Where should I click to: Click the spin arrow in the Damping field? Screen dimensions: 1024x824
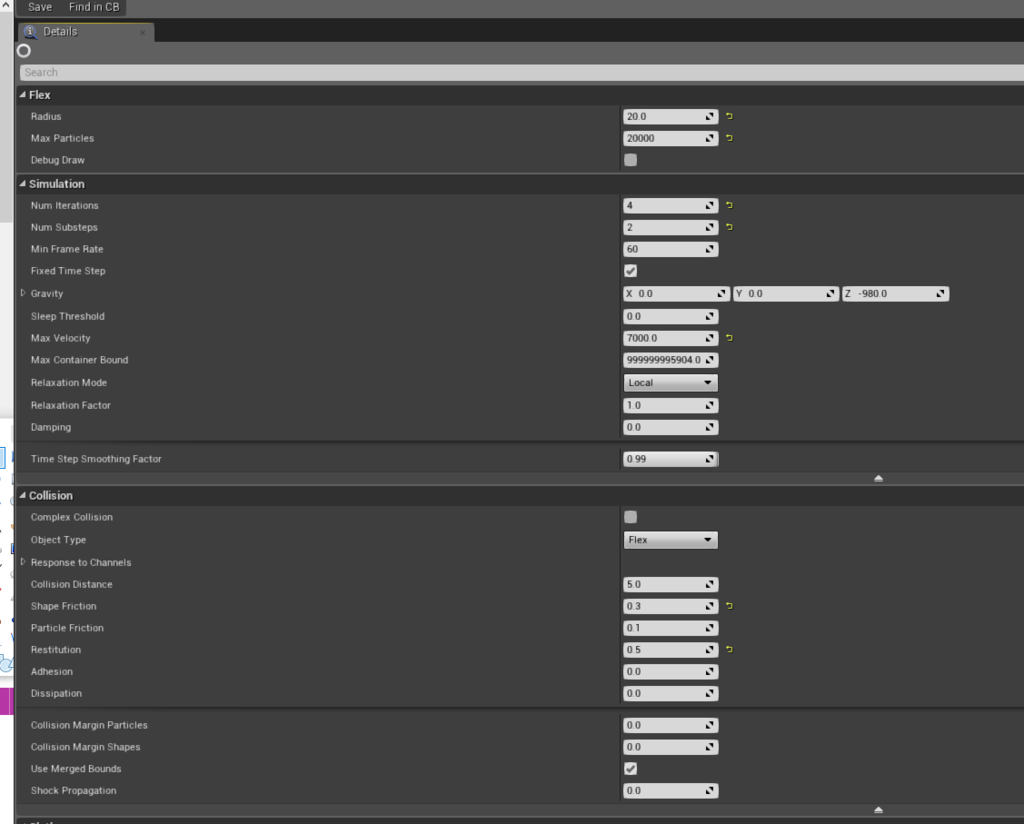click(x=710, y=428)
